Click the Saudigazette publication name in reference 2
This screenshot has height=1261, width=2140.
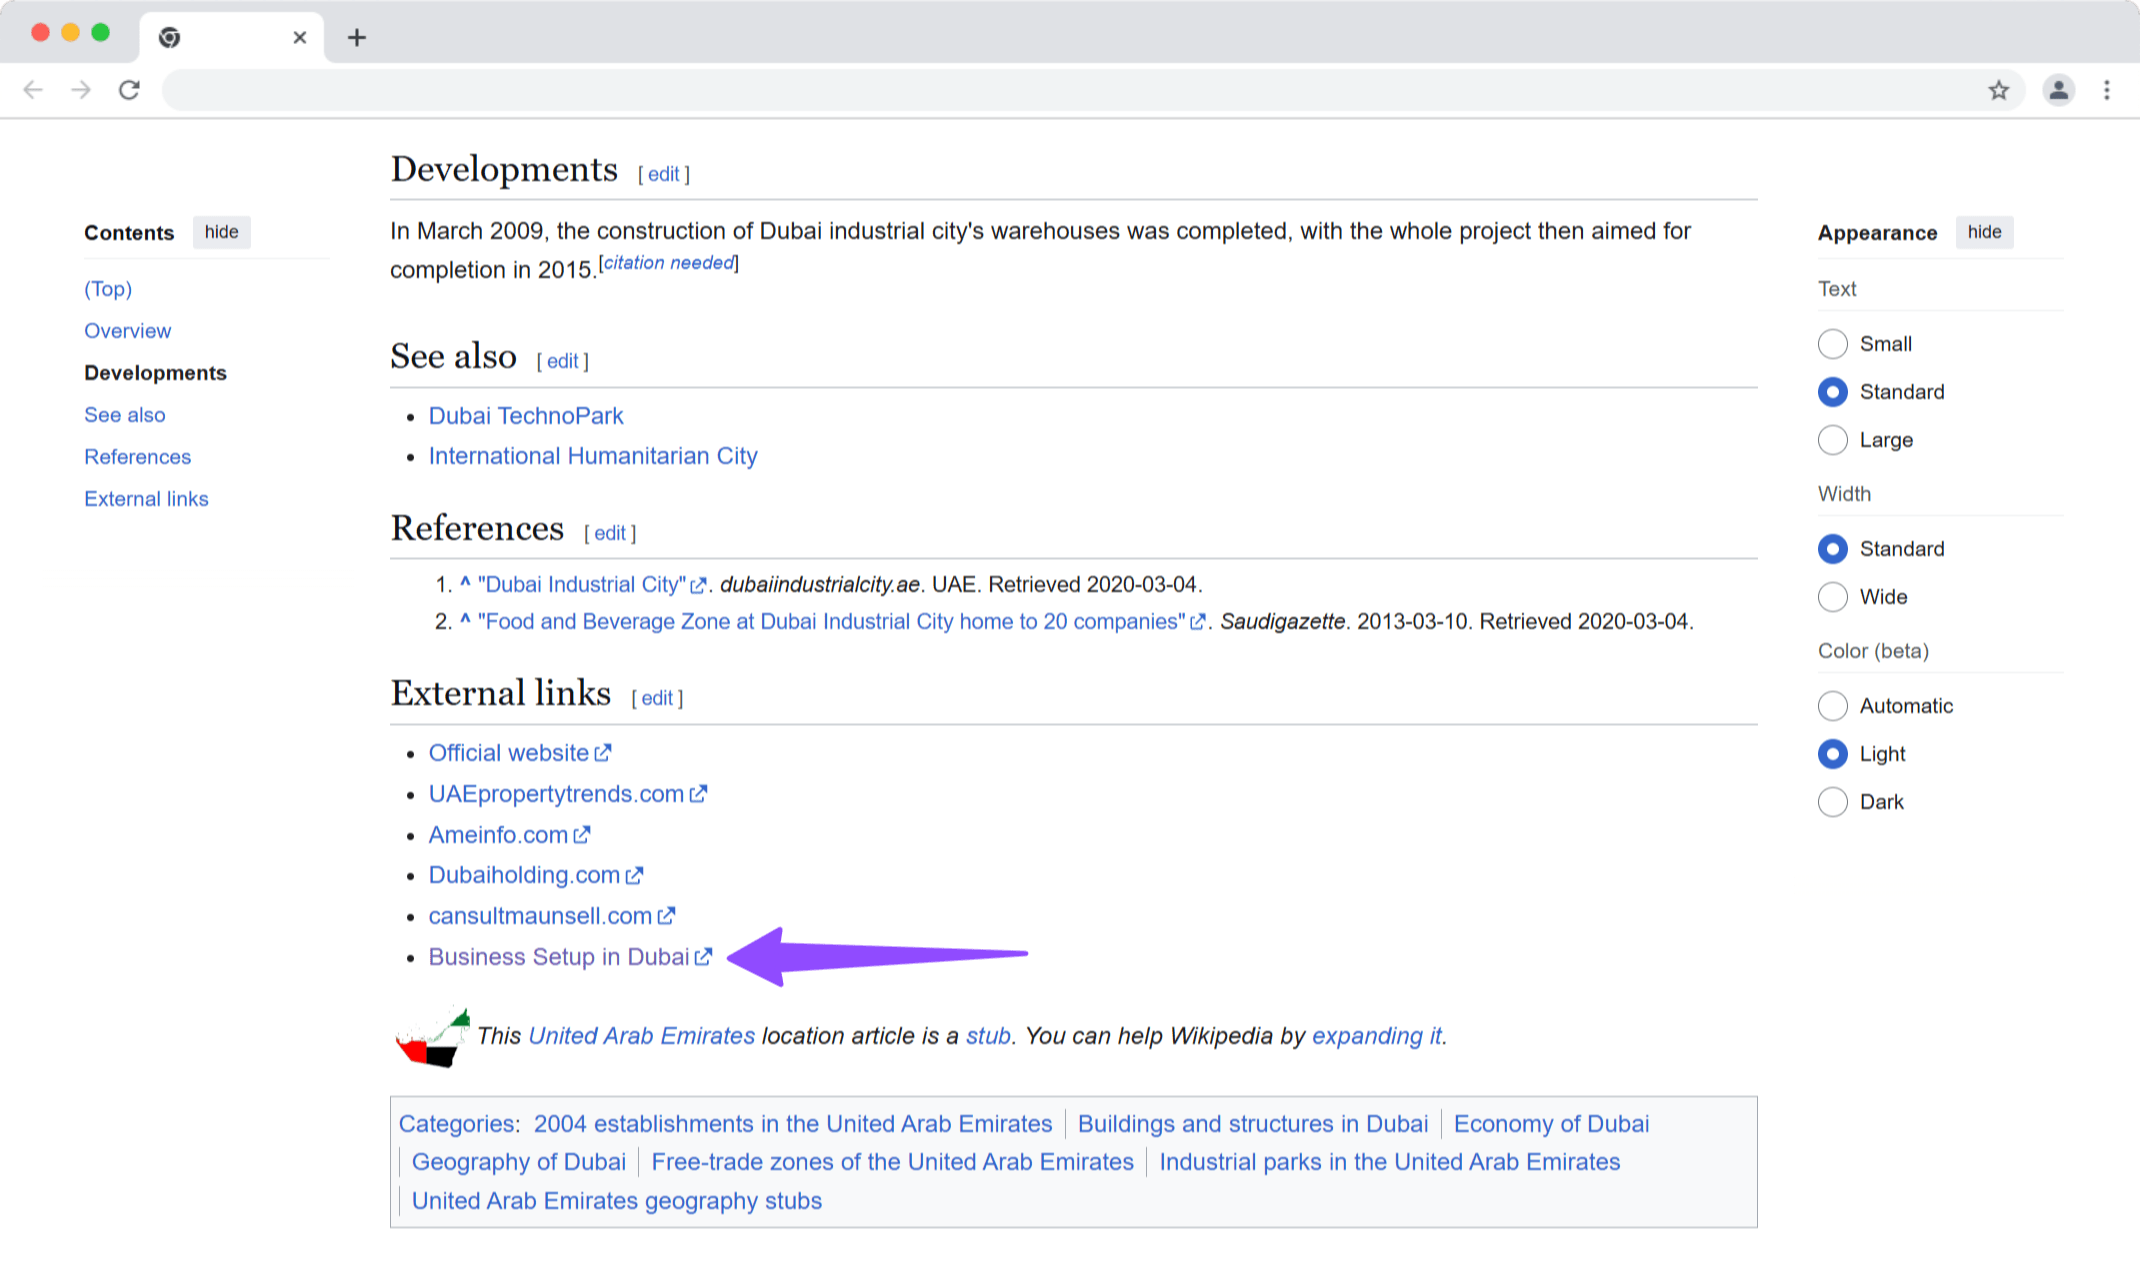pos(1283,621)
